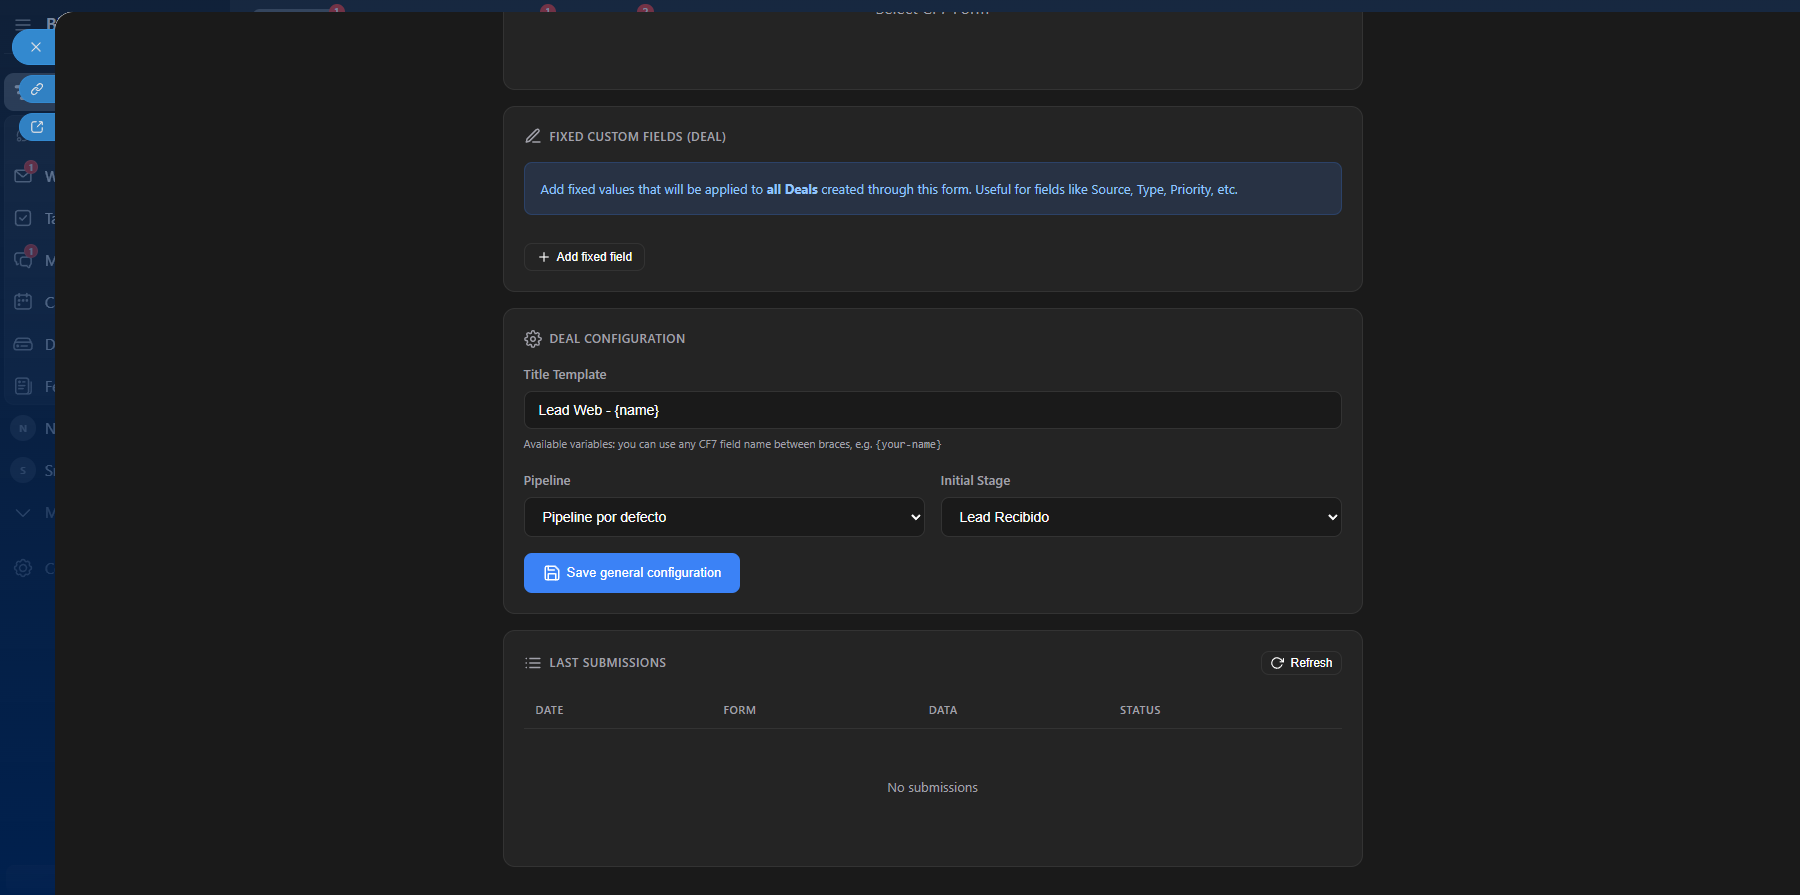
Task: Click the Title Template input field
Action: pos(932,410)
